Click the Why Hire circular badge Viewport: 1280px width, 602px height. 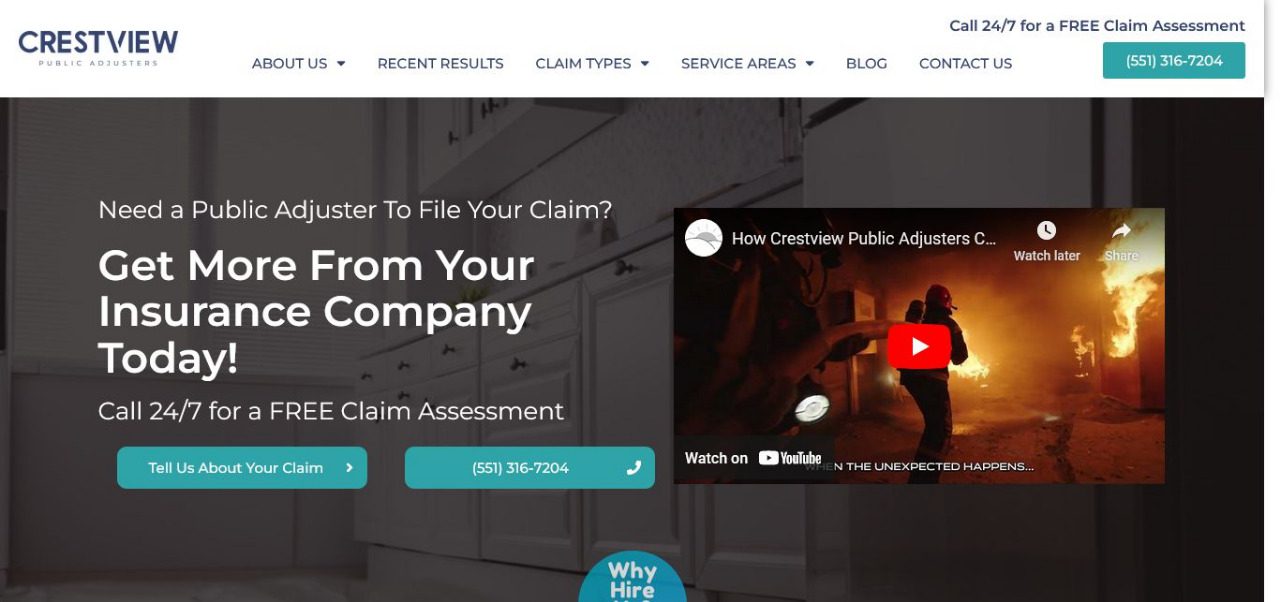pos(632,577)
